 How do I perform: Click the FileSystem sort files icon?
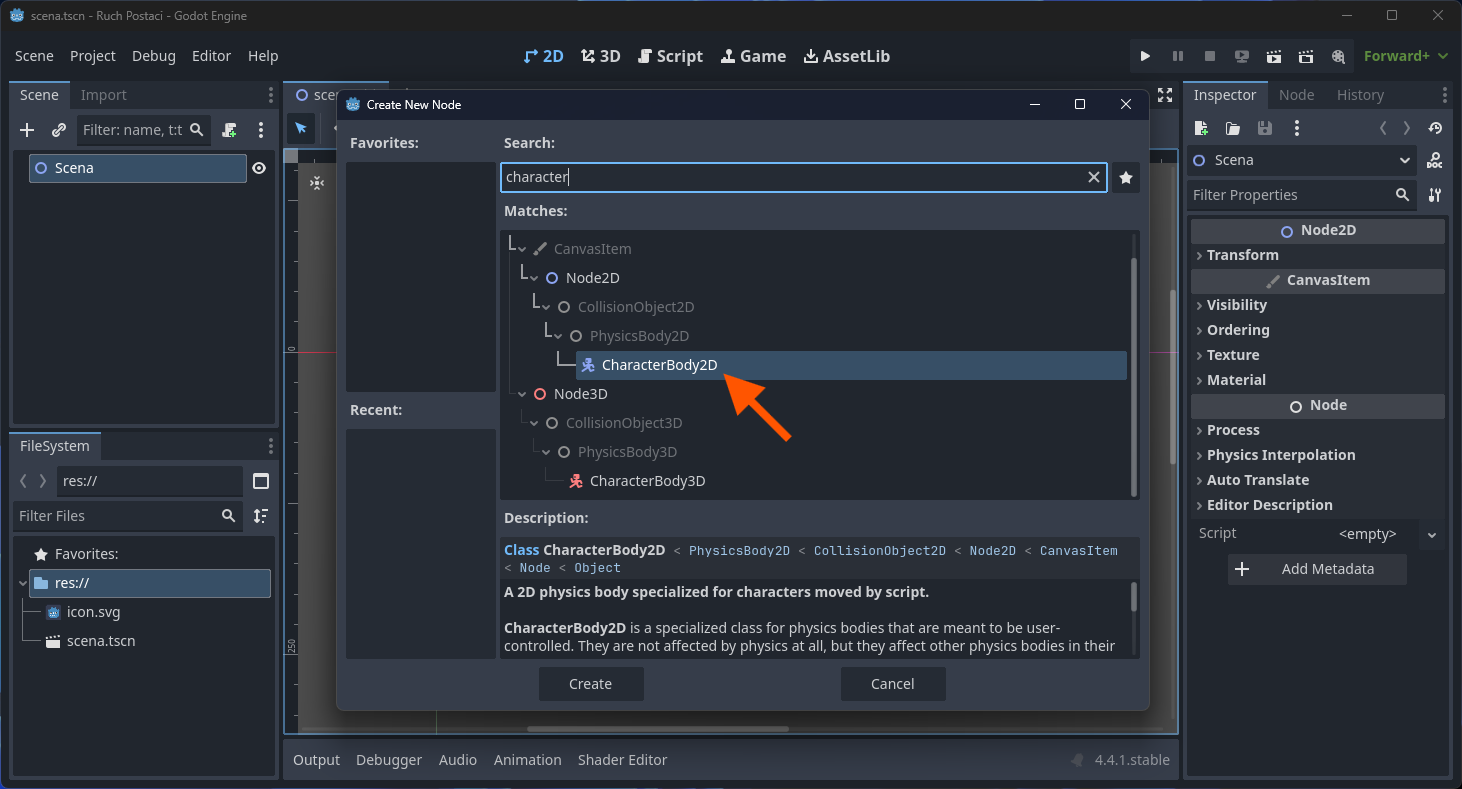[x=261, y=516]
